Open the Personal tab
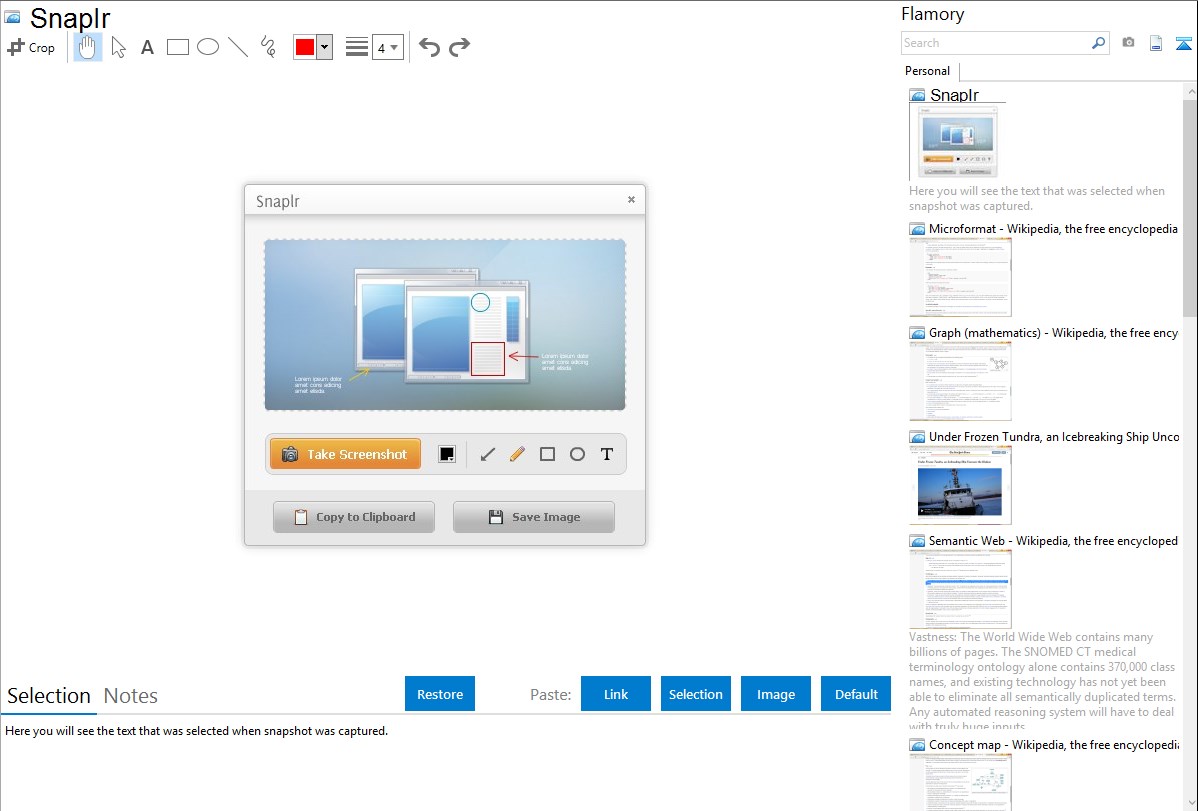The image size is (1198, 811). point(928,71)
